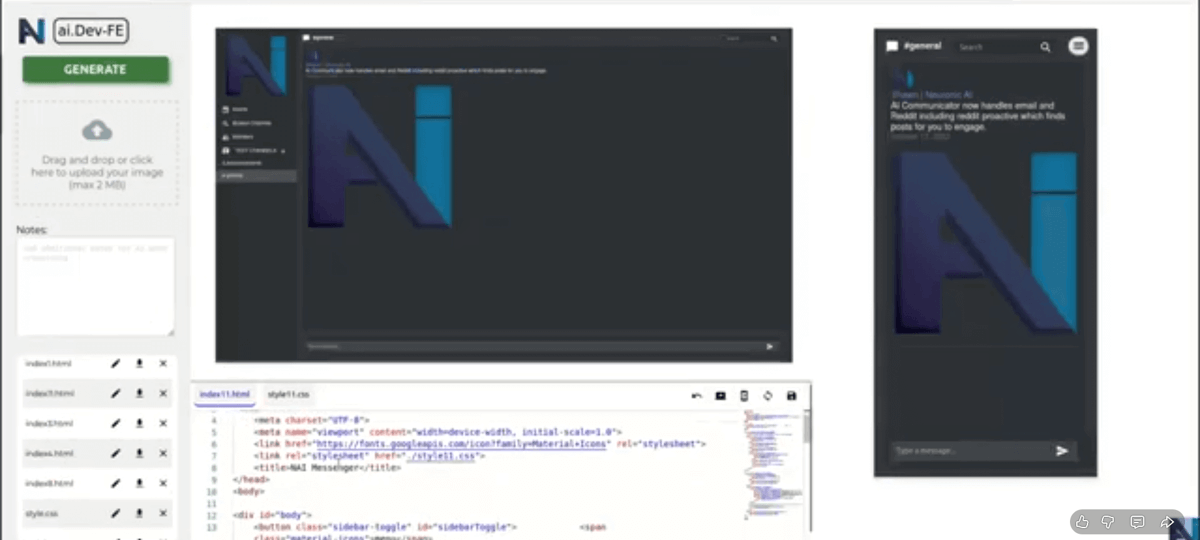Screen dimensions: 1200x540
Task: Click the green GENERATE button
Action: coord(96,70)
